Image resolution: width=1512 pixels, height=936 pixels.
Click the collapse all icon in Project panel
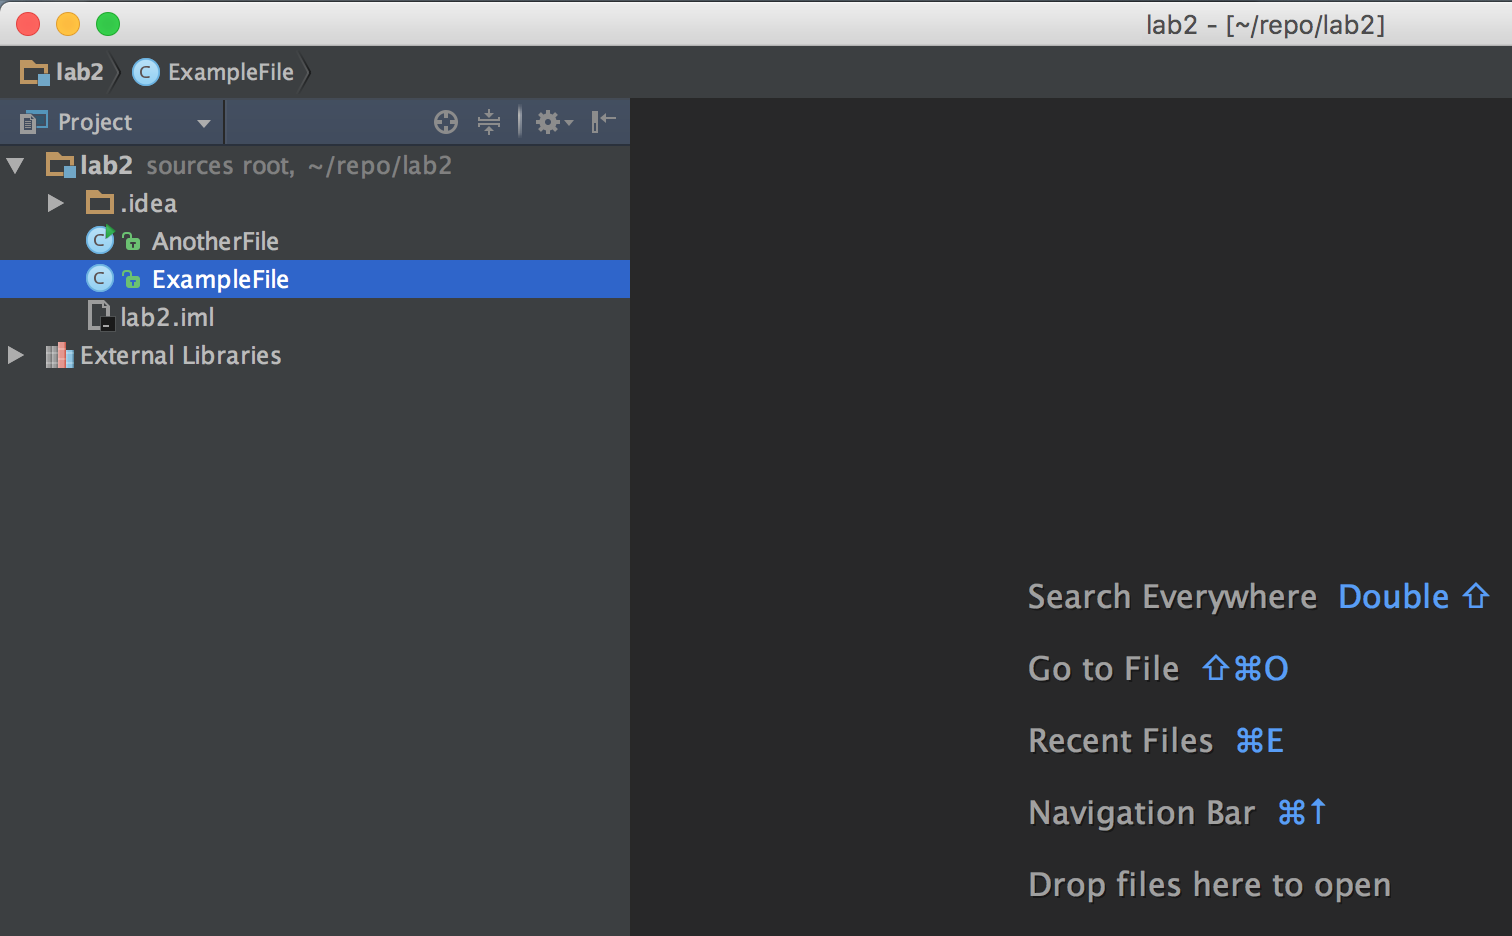tap(489, 122)
